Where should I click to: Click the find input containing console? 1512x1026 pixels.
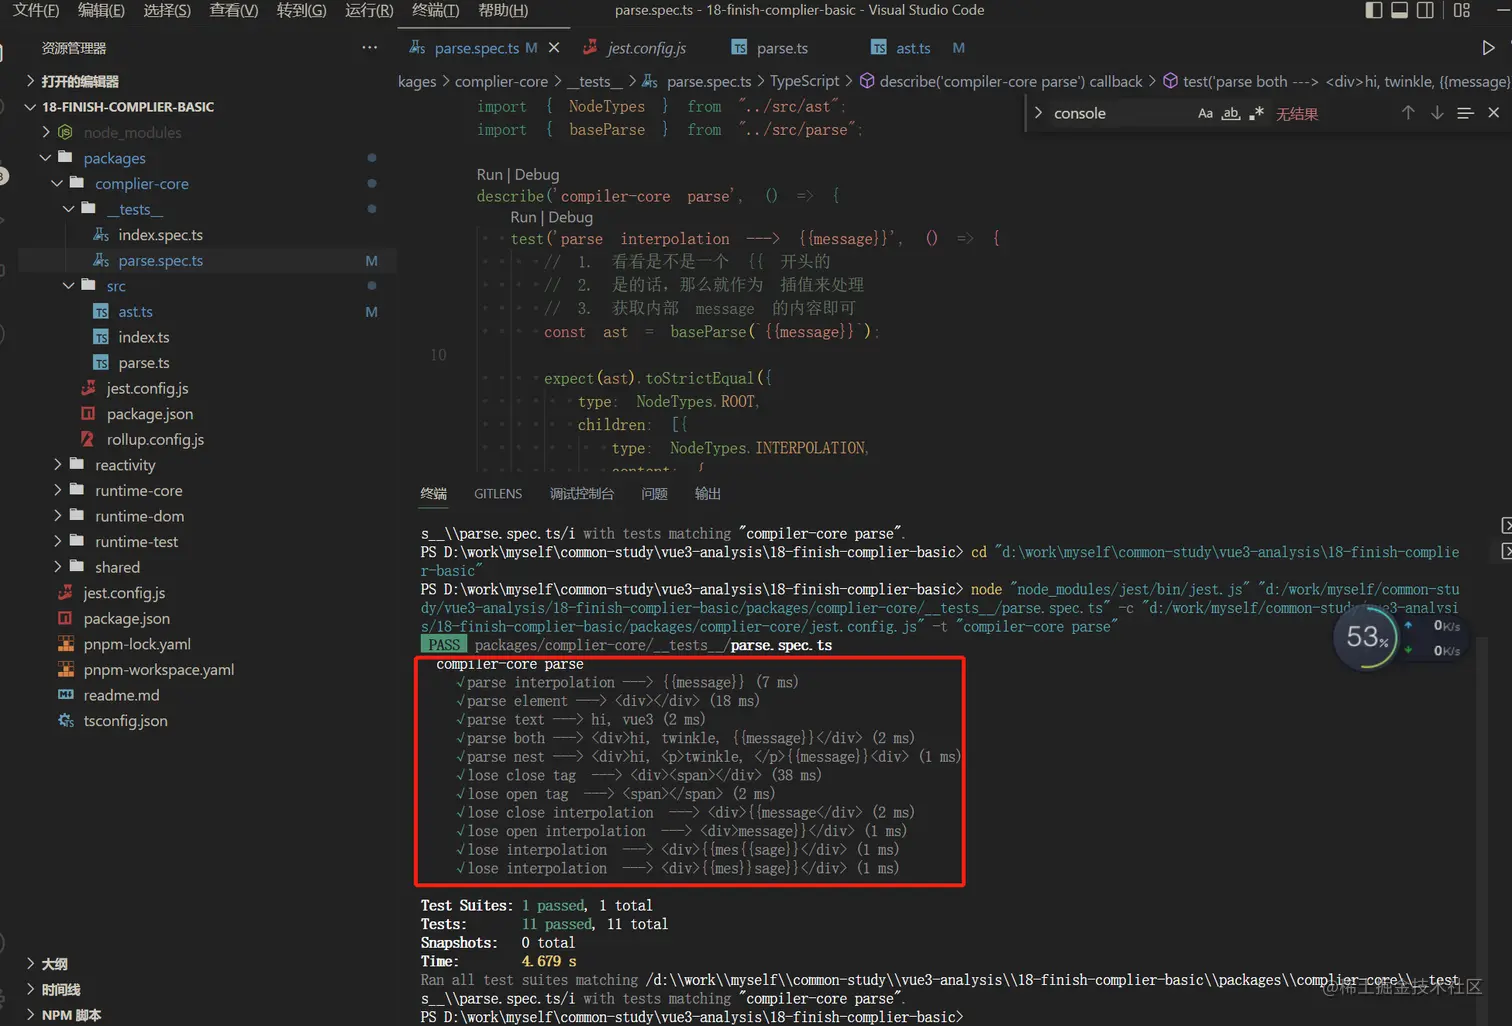[1120, 113]
